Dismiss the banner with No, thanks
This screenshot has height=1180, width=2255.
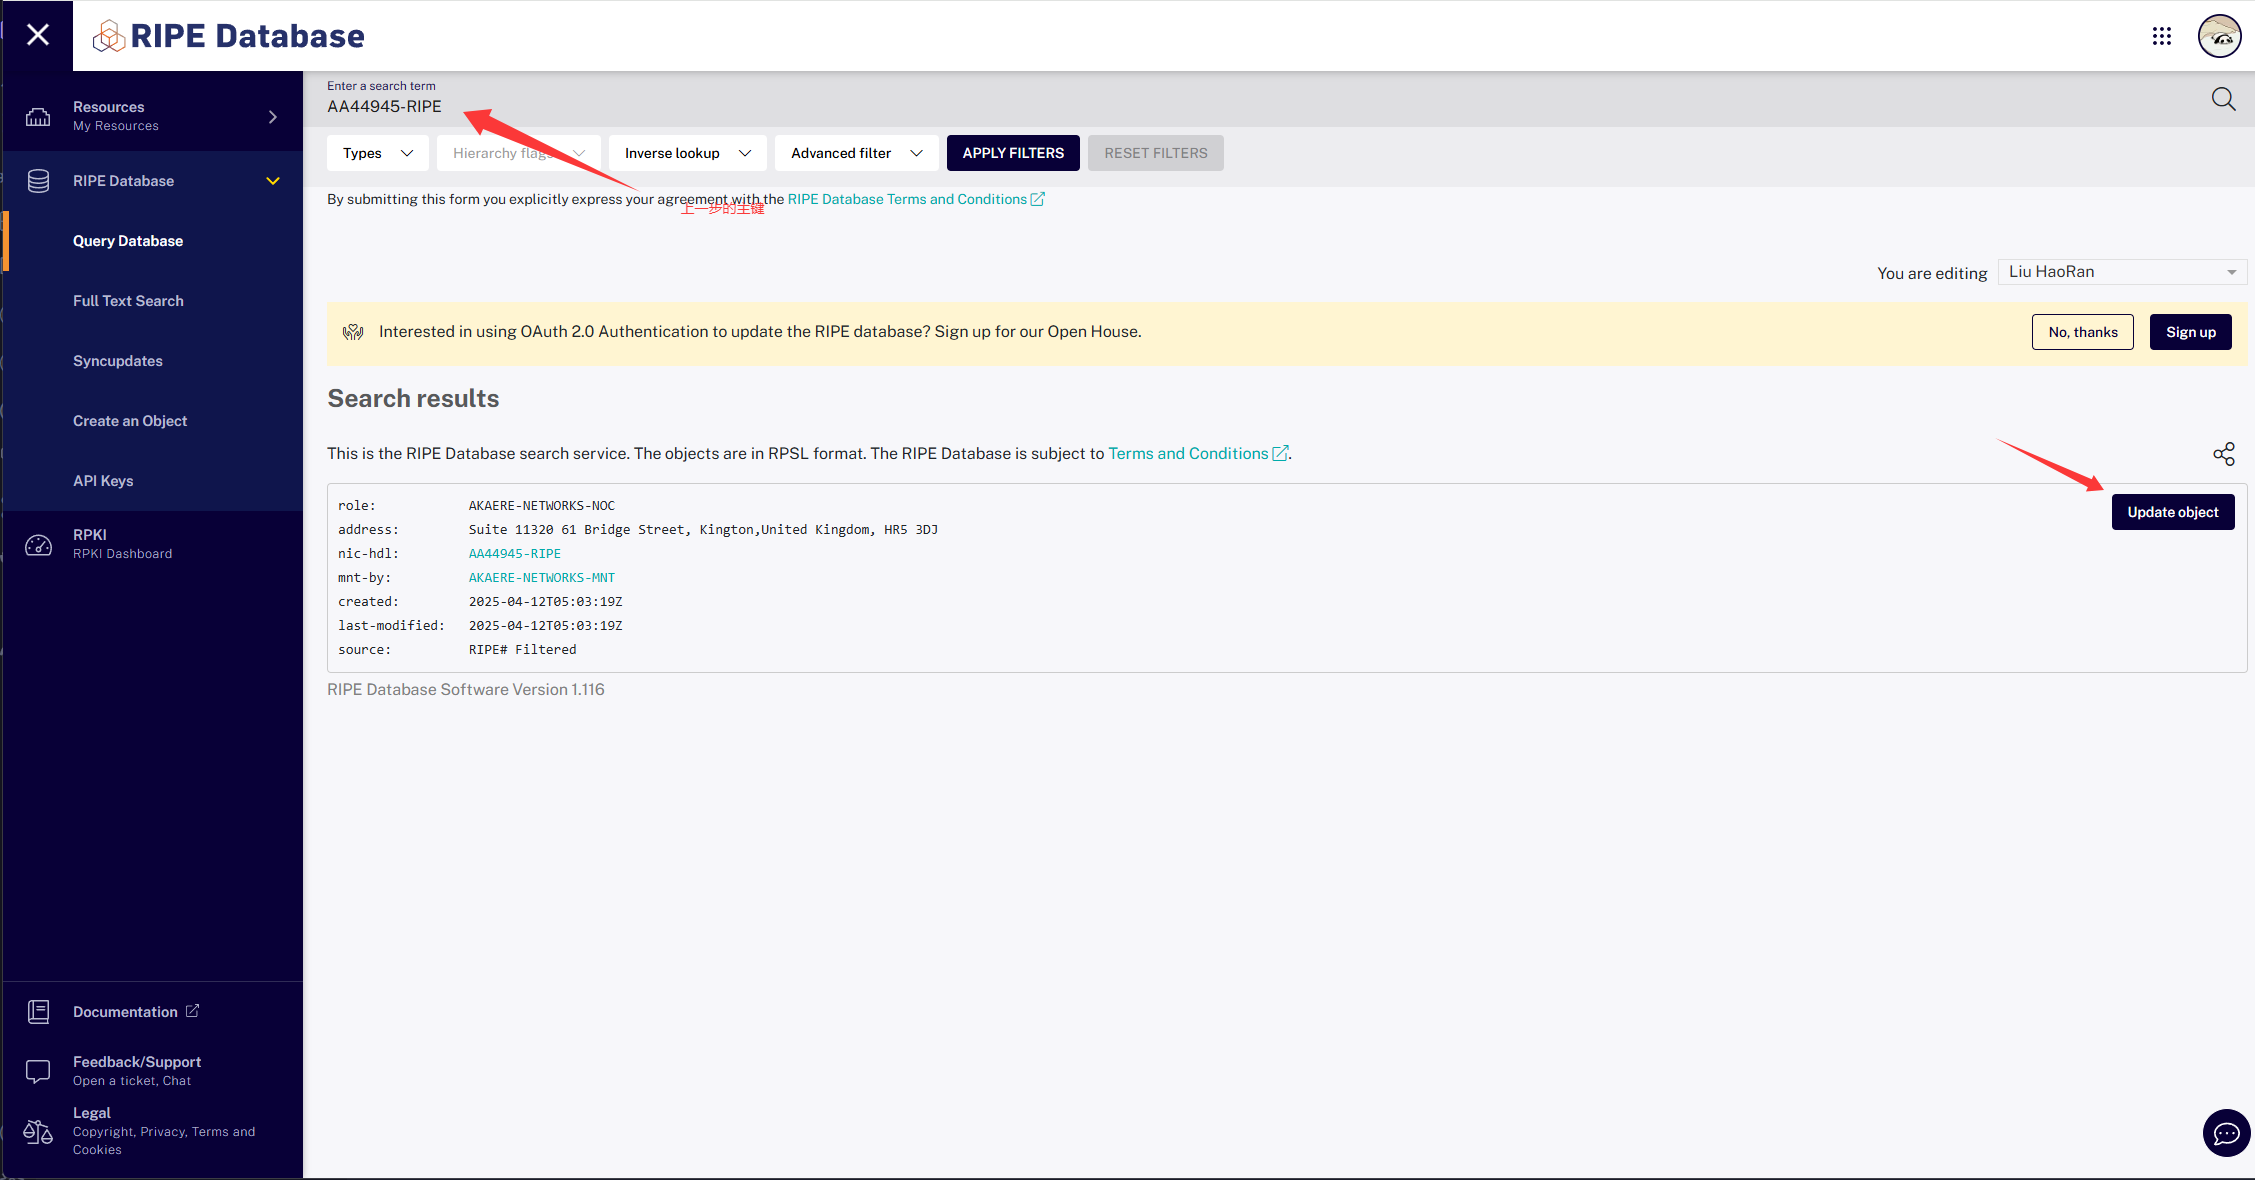[2082, 332]
